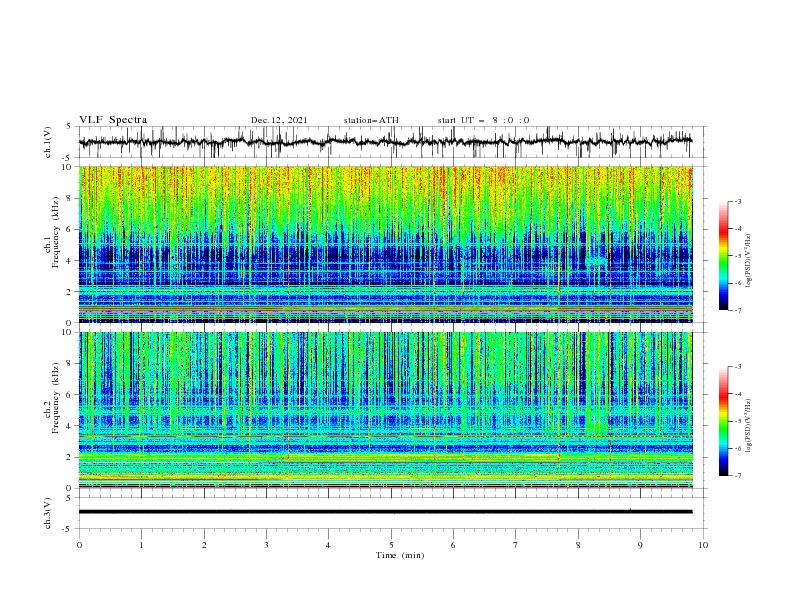Click the ch.1 colorbar '-5' tick label
792x612 pixels.
click(737, 256)
